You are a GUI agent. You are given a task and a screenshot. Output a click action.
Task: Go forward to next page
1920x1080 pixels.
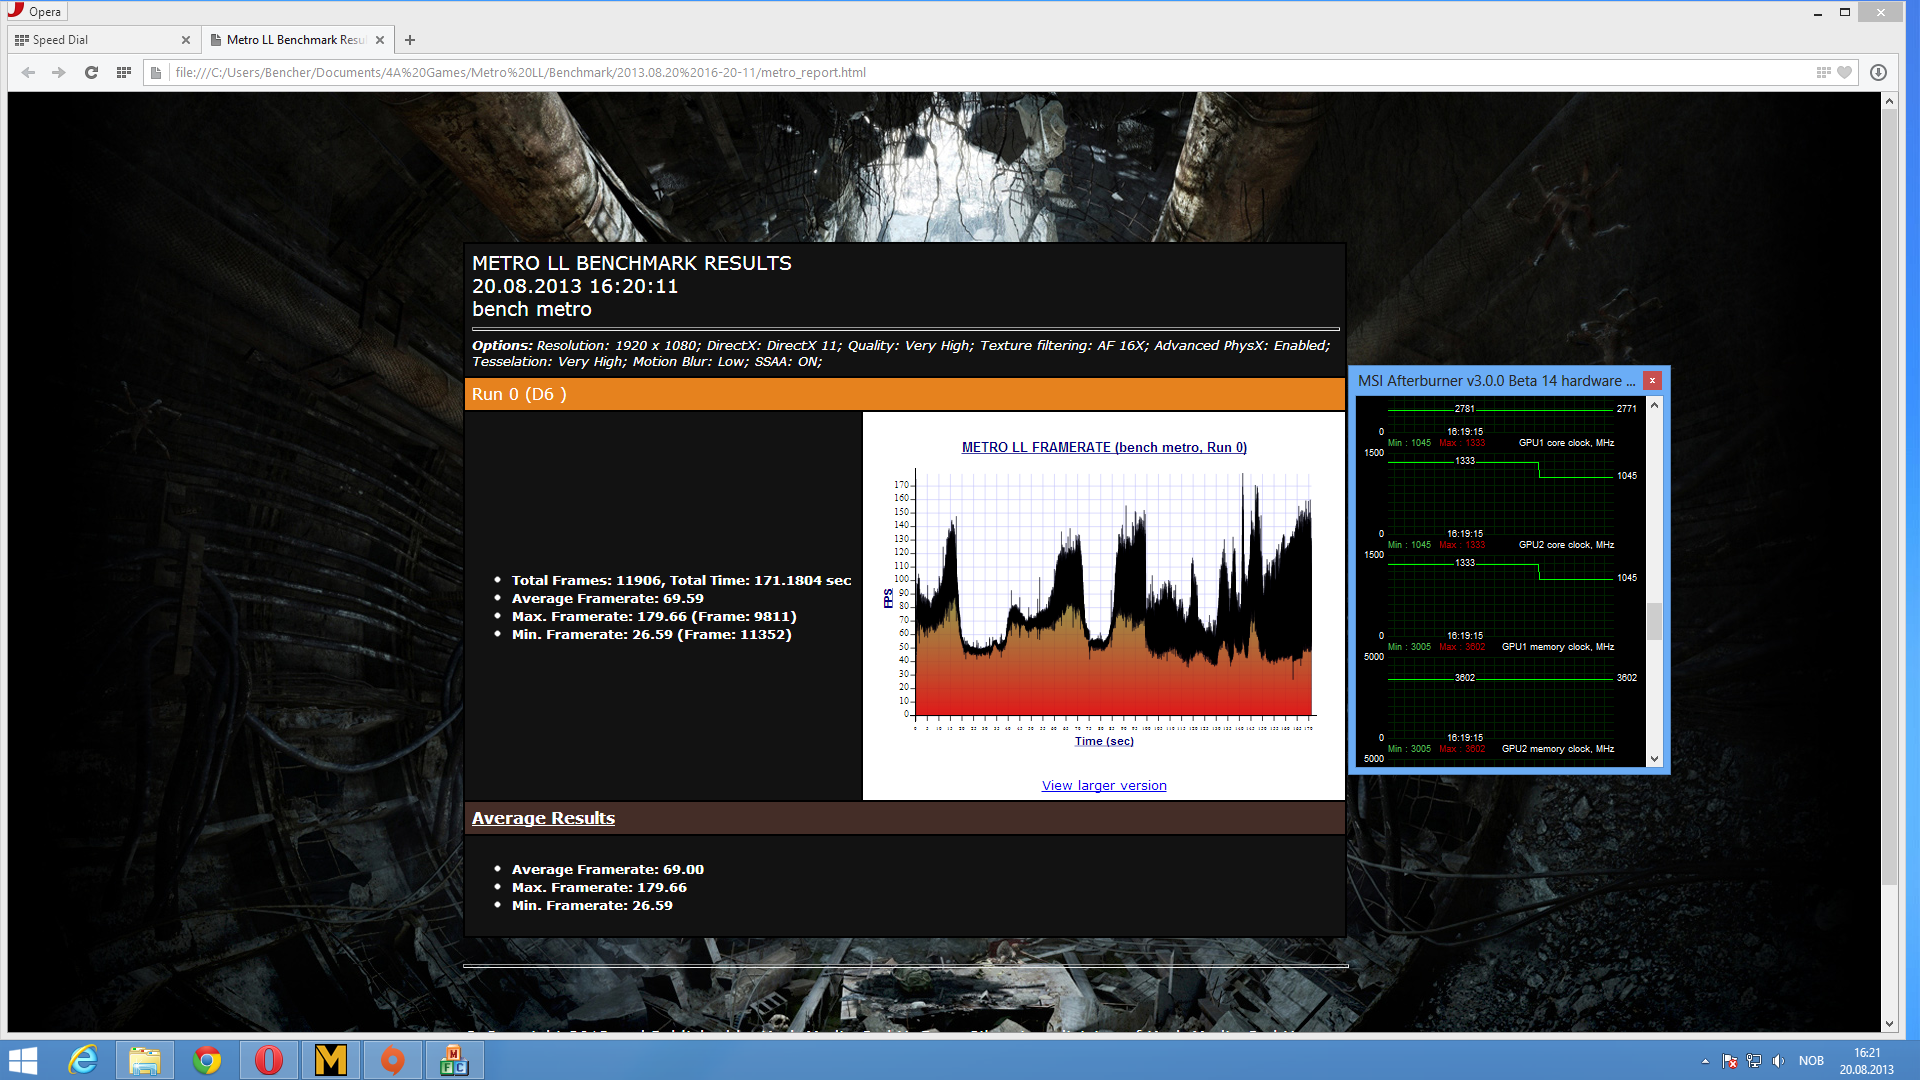coord(59,72)
